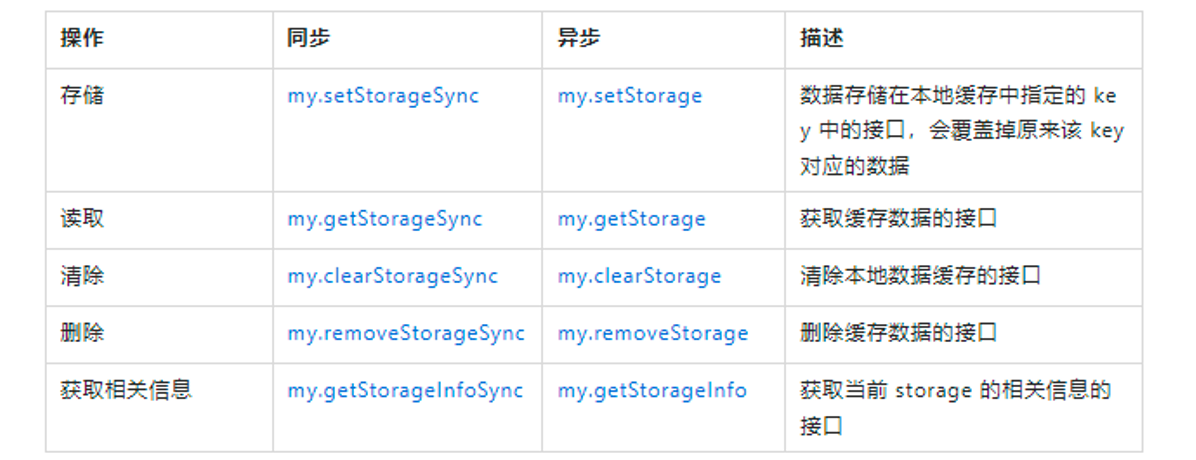Click the 获取相关信息 row label
Viewport: 1196px width, 460px height.
tap(126, 390)
